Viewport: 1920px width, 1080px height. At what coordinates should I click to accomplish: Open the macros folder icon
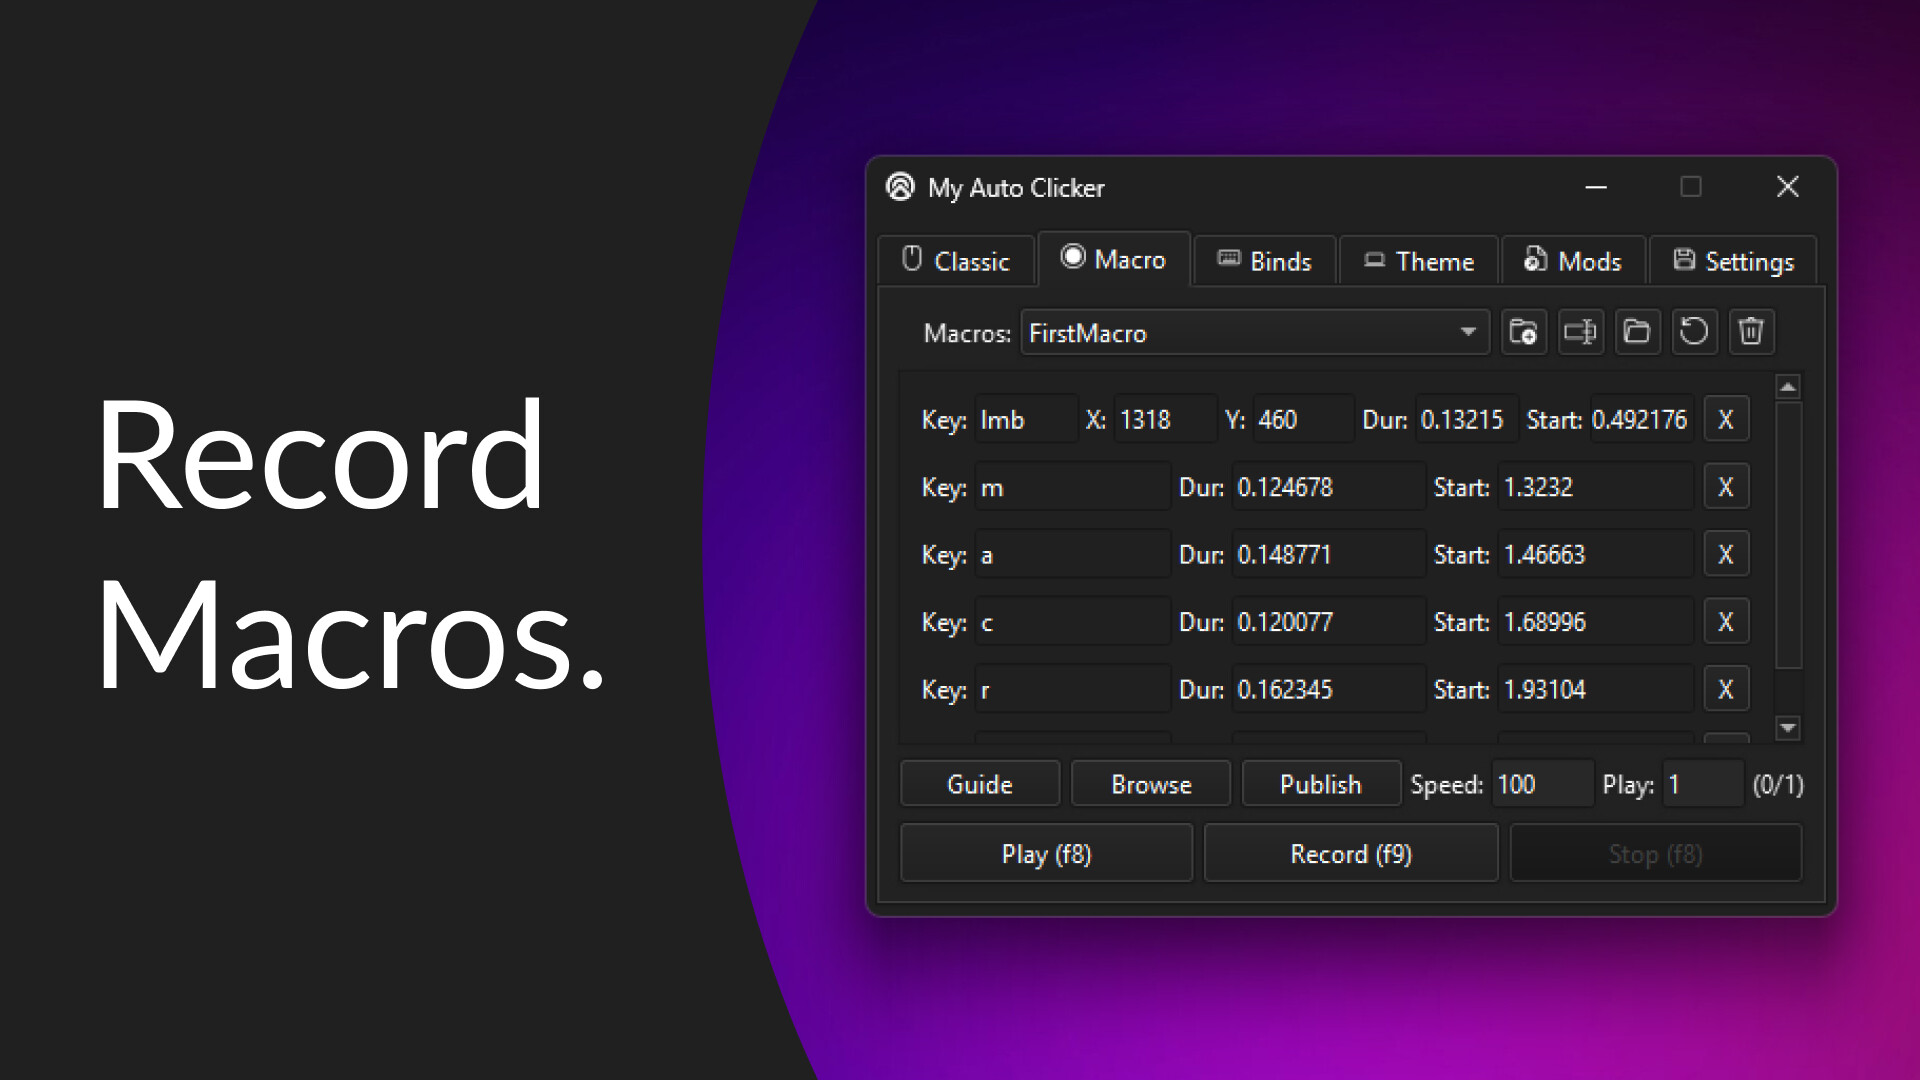click(1637, 332)
